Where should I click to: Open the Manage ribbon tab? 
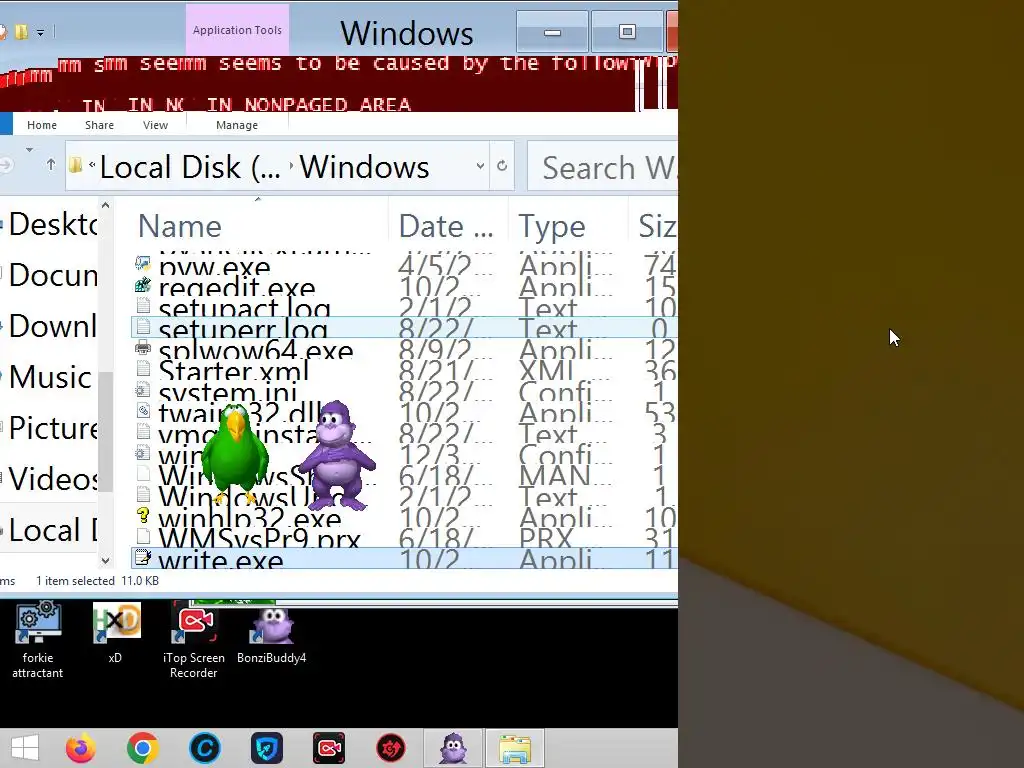tap(236, 125)
